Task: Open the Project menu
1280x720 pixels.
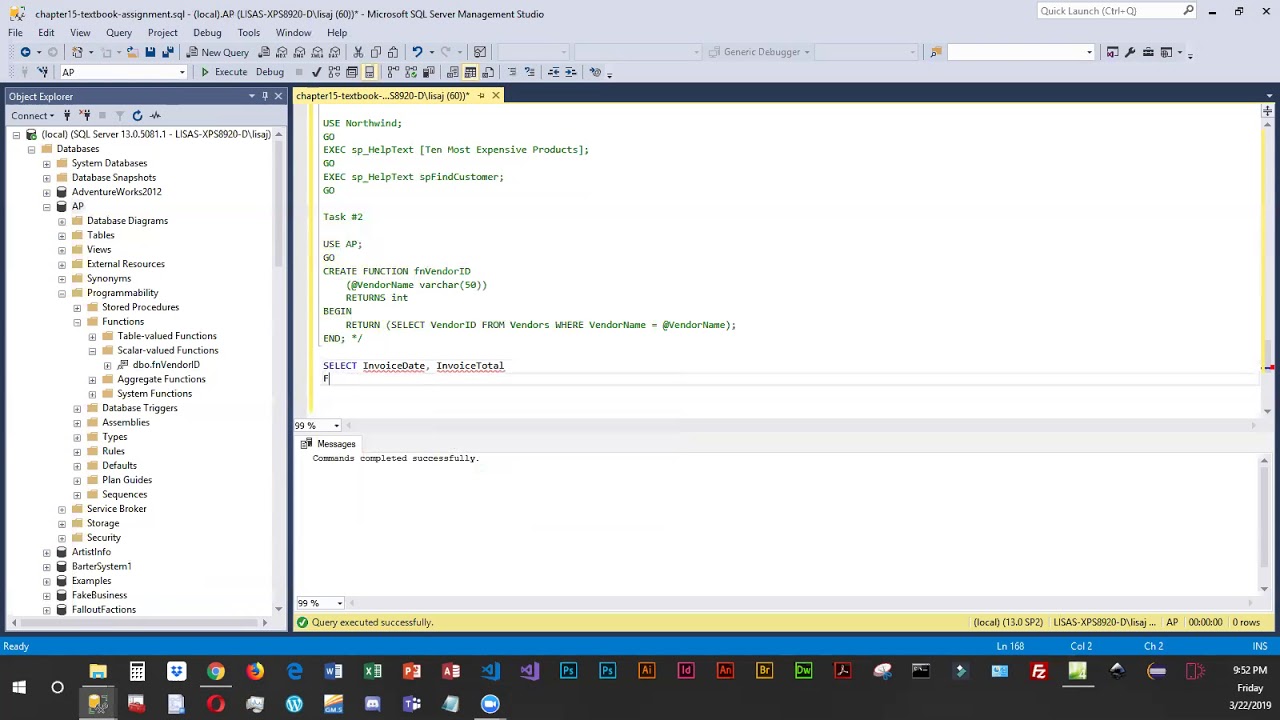Action: [x=162, y=33]
